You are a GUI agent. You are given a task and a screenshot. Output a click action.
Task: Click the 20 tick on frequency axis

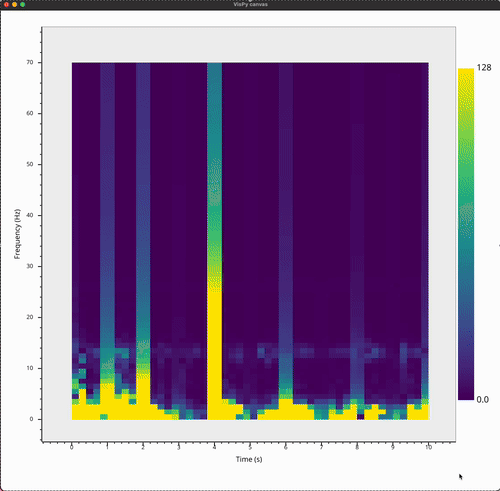pyautogui.click(x=30, y=317)
